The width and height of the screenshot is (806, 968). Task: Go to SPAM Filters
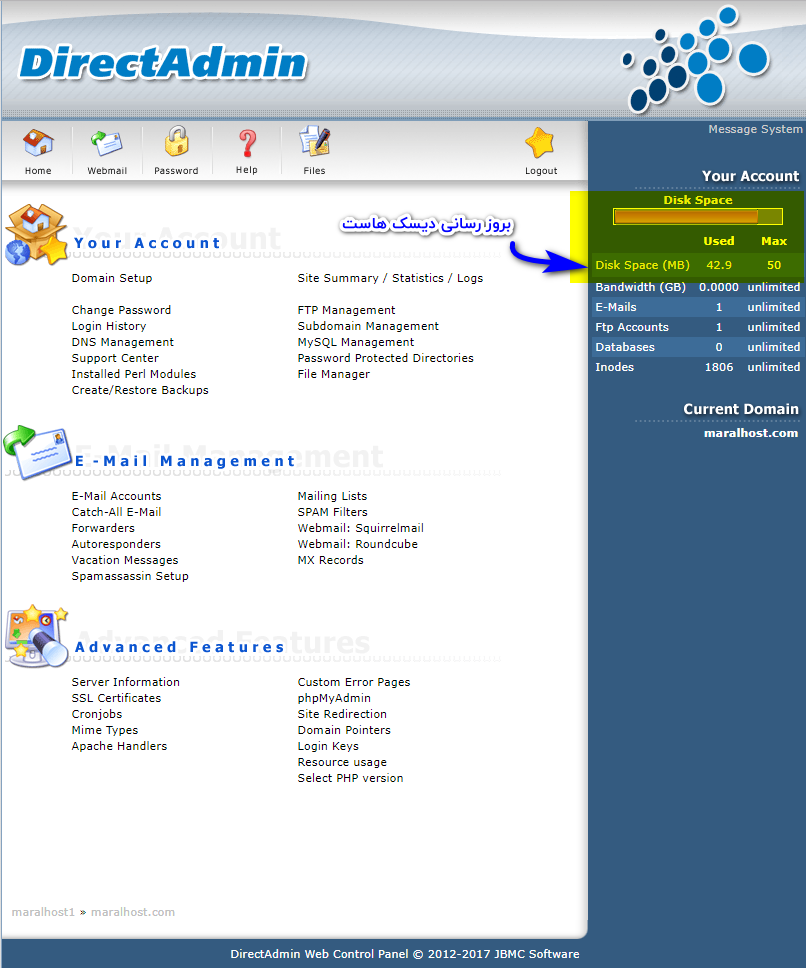[333, 512]
